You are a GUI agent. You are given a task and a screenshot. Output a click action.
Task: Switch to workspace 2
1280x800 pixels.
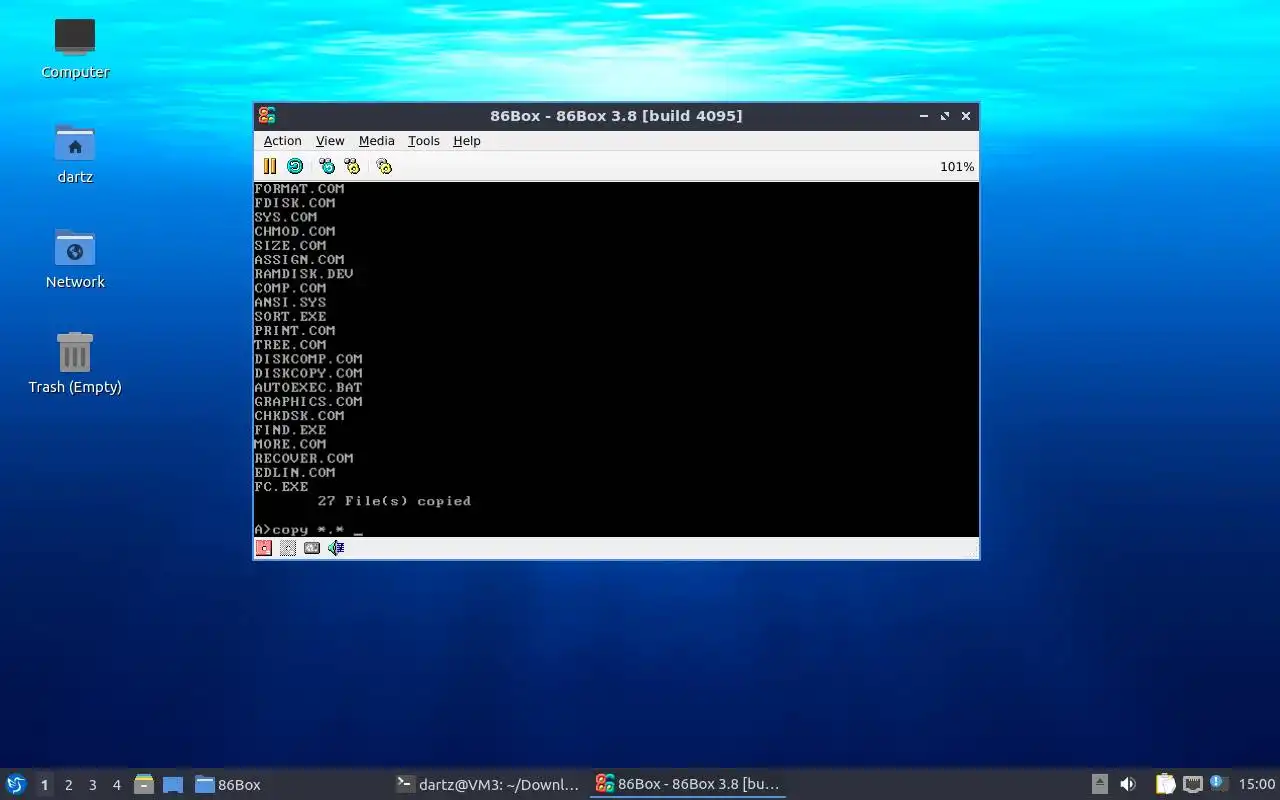[x=68, y=785]
